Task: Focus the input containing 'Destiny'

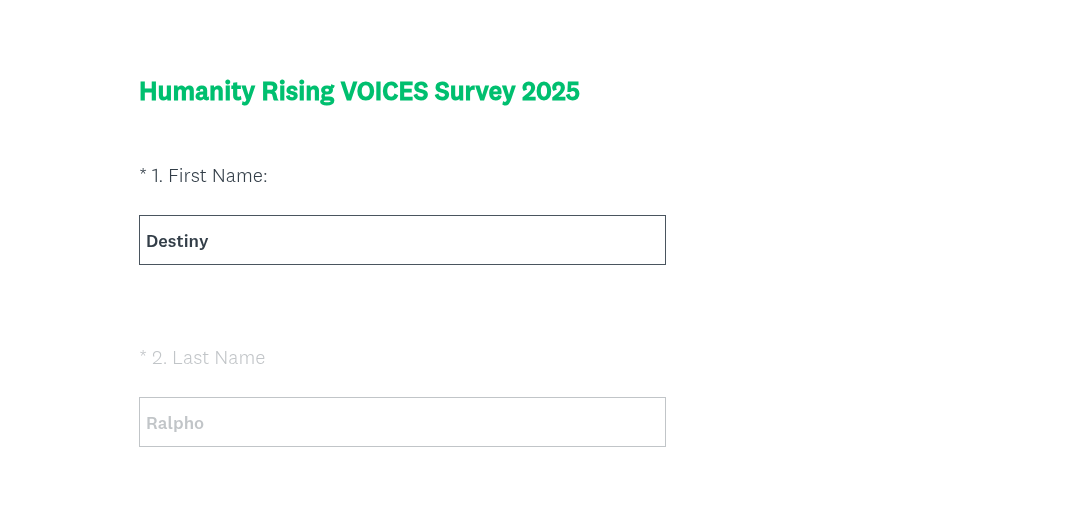Action: pyautogui.click(x=402, y=240)
